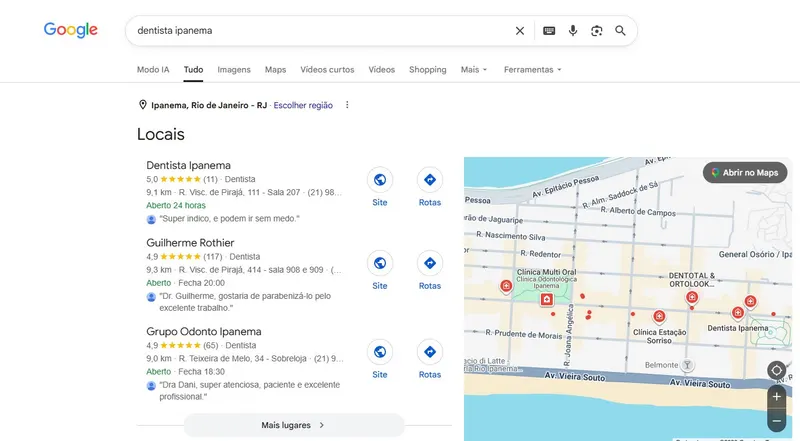The width and height of the screenshot is (800, 441).
Task: Click the 'Av. Vieira Souto' label above 'Rio Ipanema'
Action: coord(574,377)
